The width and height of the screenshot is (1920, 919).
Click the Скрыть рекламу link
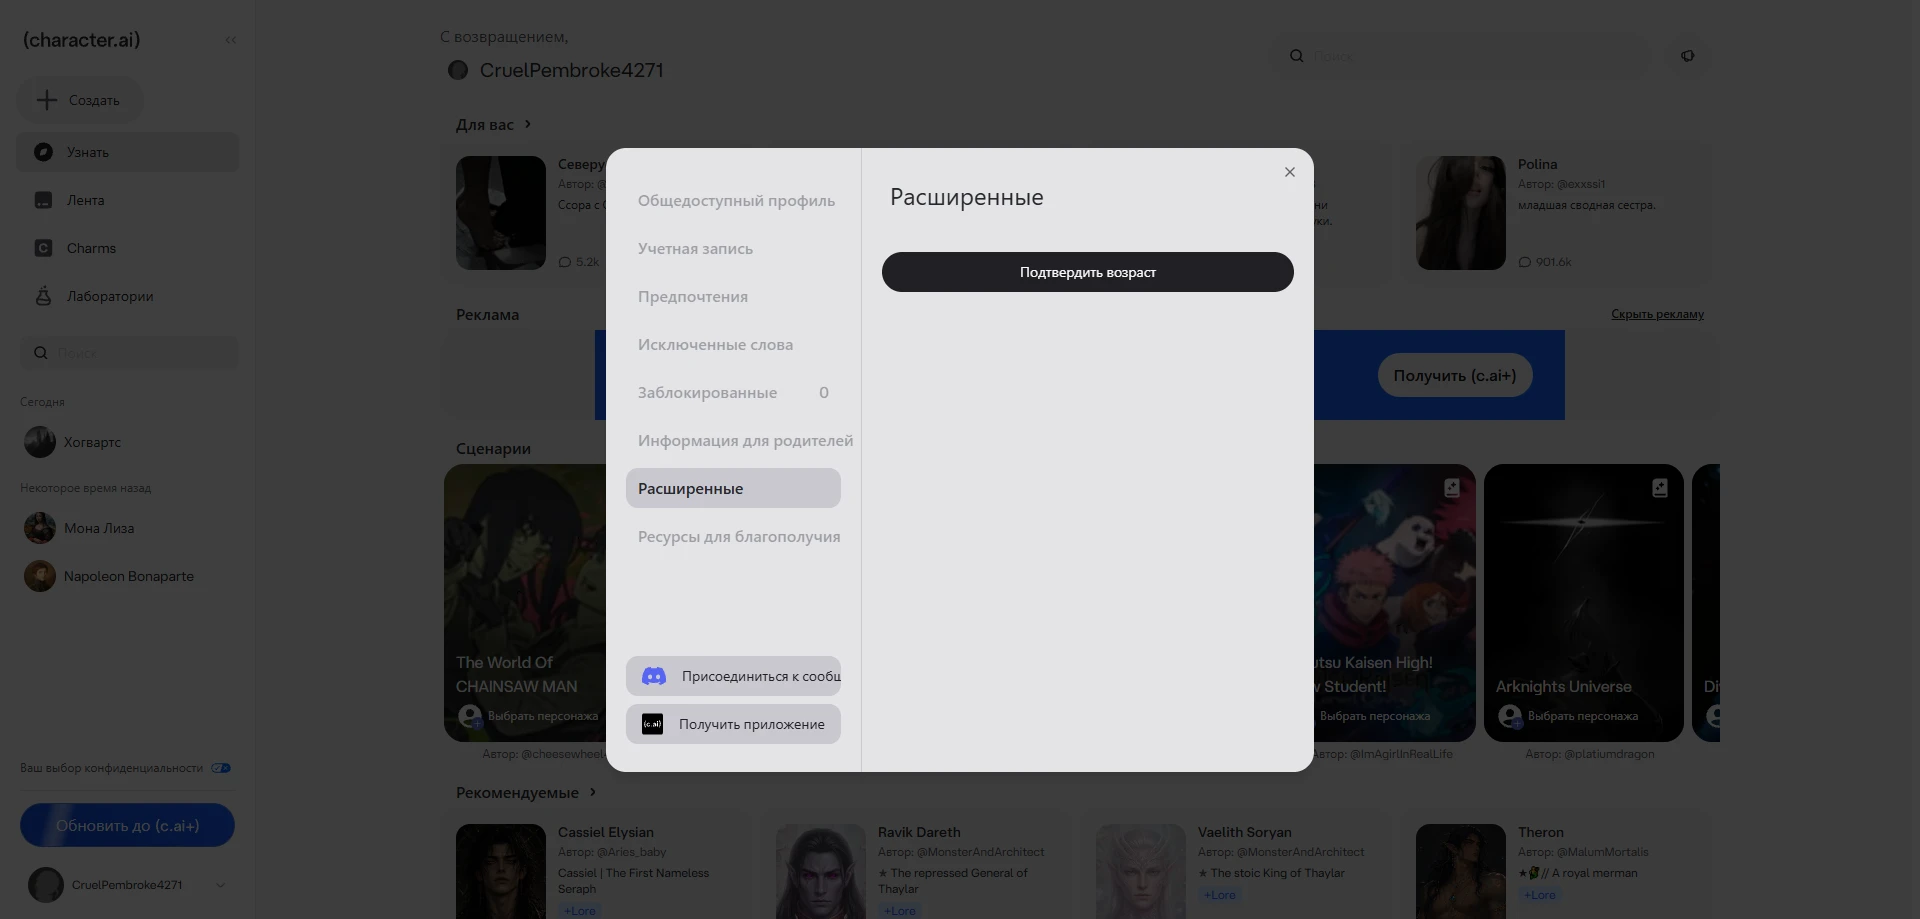tap(1657, 314)
